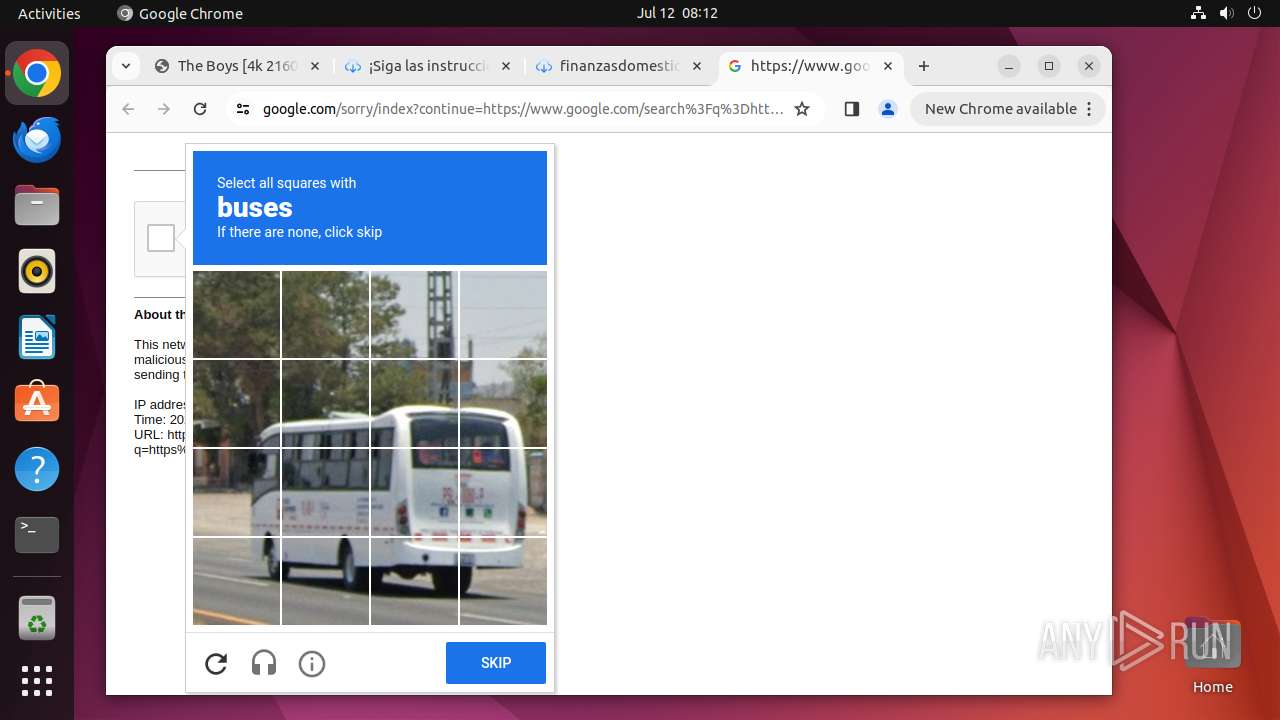
Task: Open Chrome three-dot menu
Action: point(1089,109)
